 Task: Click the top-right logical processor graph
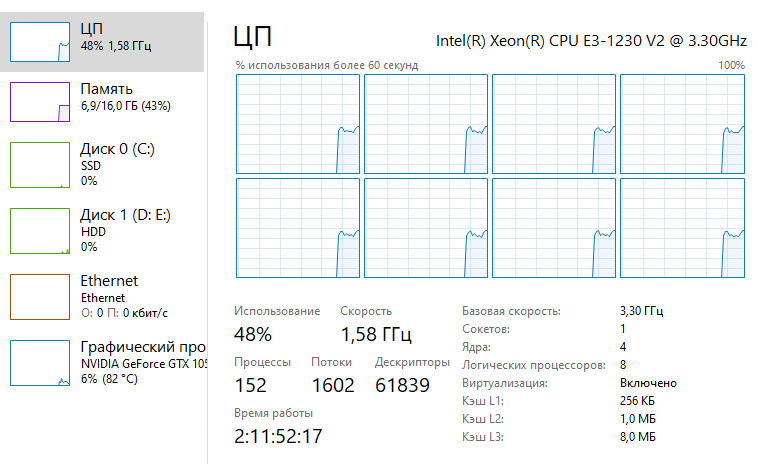coord(682,124)
